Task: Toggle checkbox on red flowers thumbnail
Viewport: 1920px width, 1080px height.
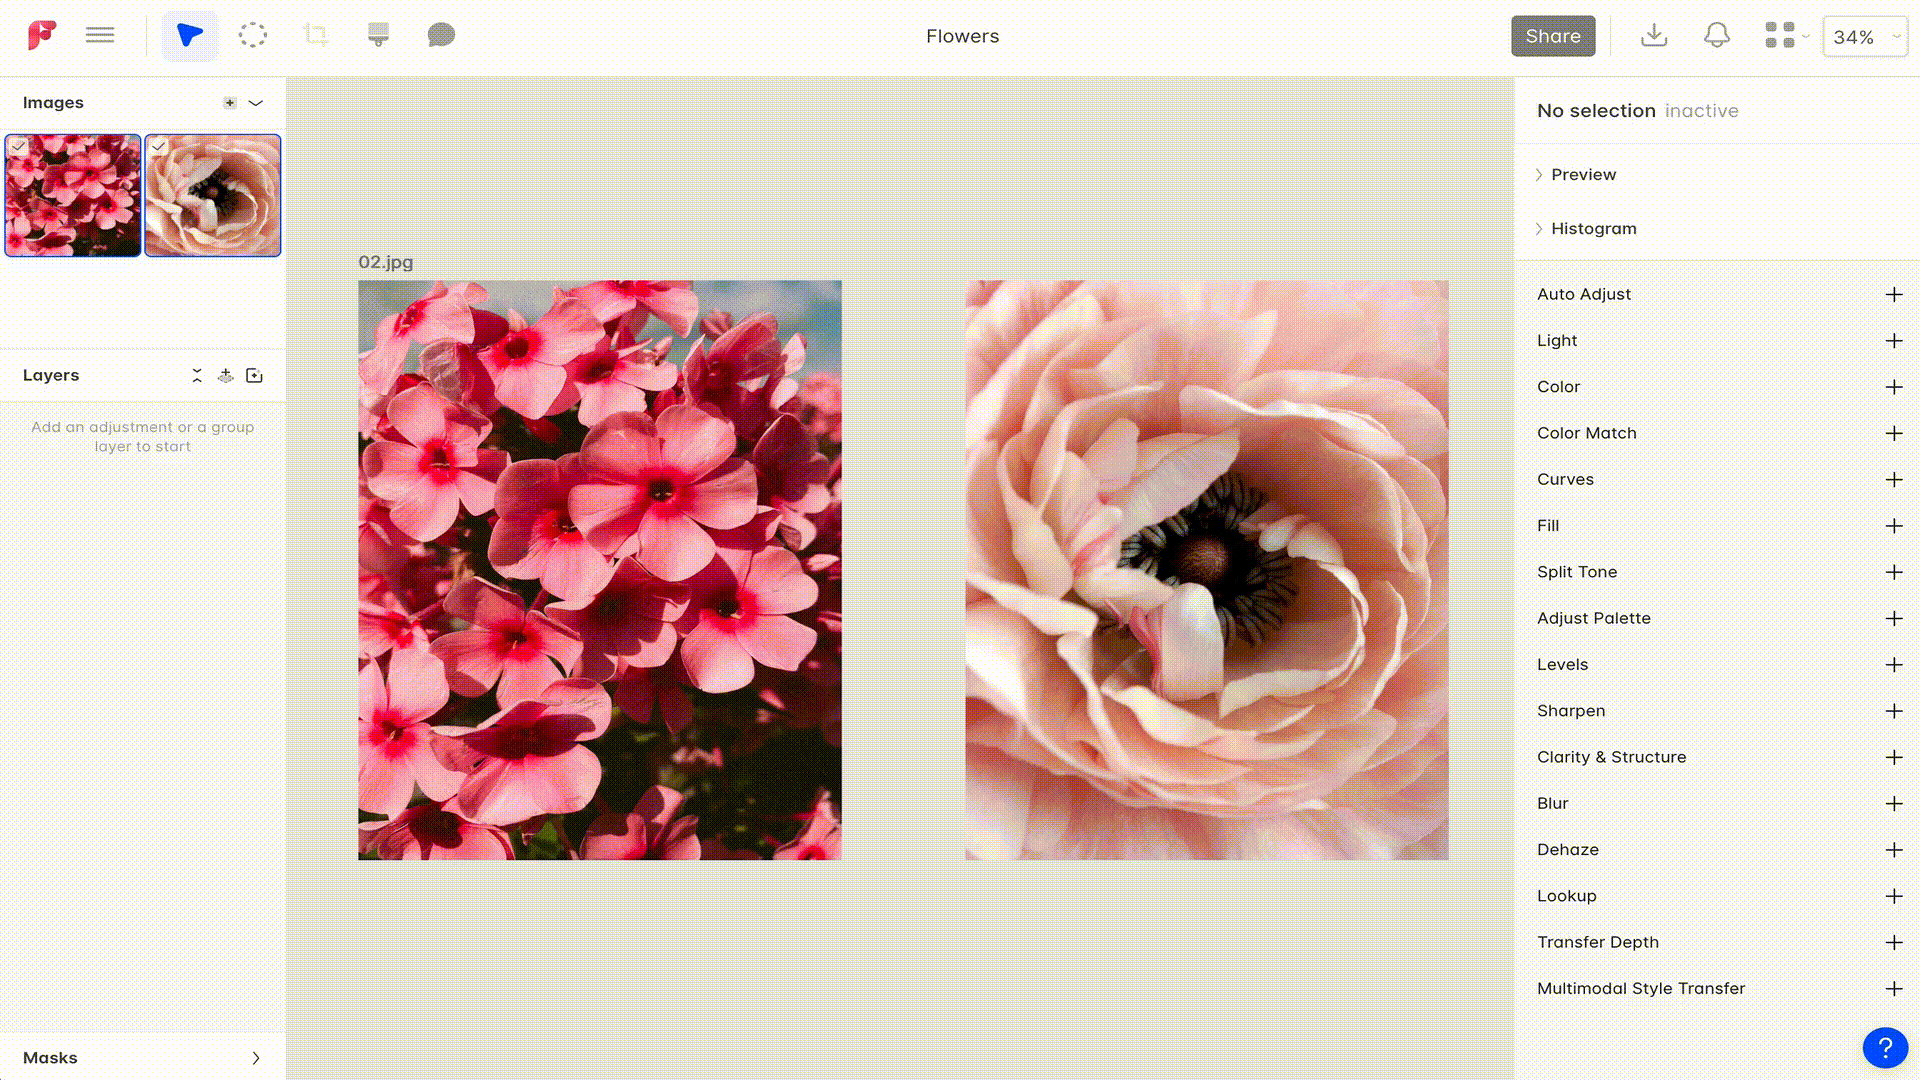Action: click(x=18, y=146)
